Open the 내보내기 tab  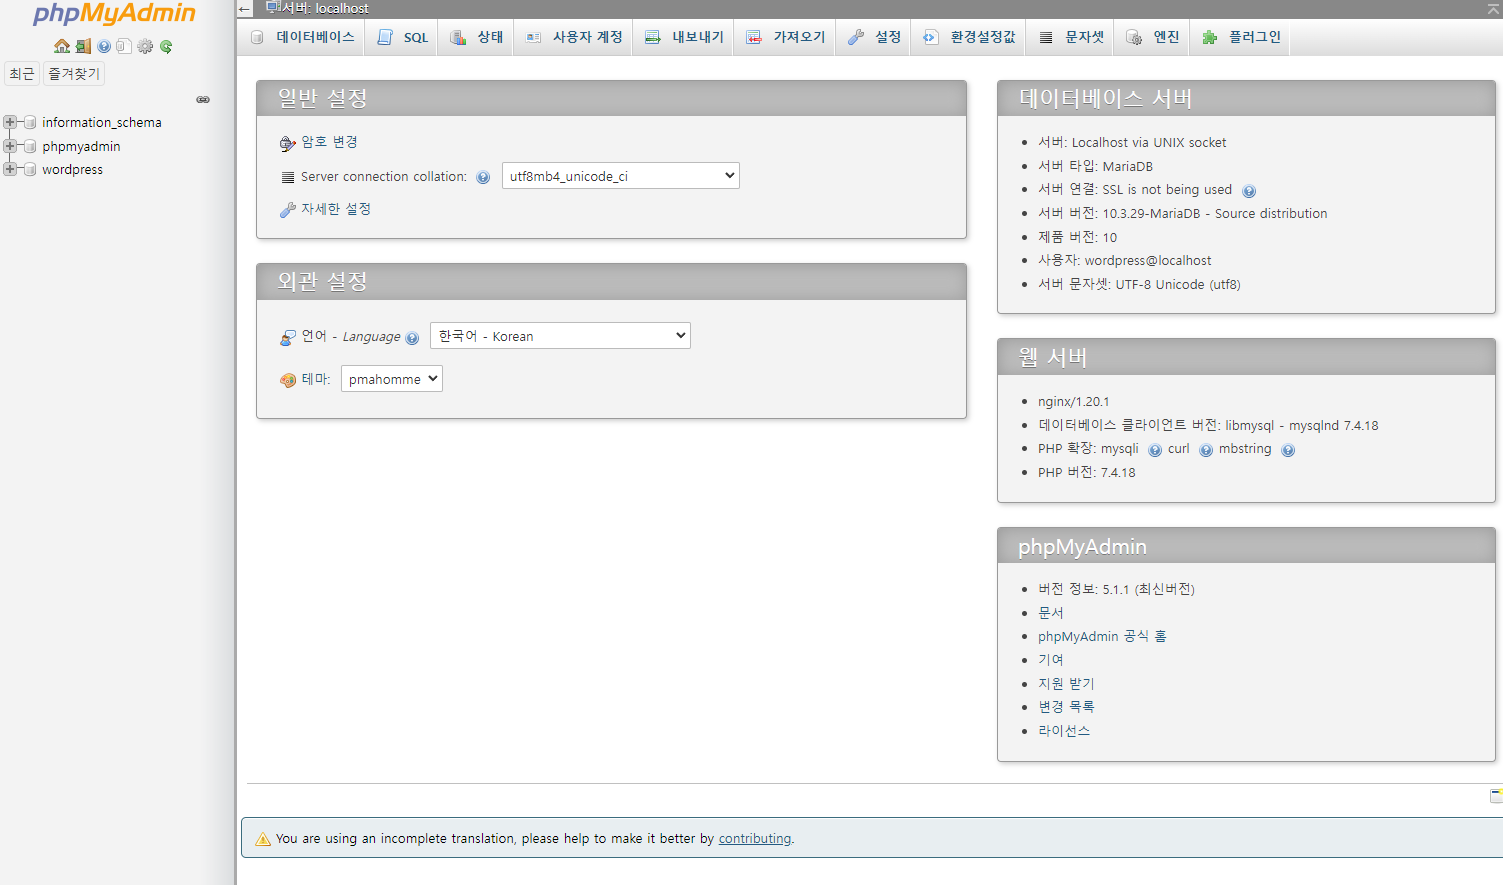pos(684,37)
